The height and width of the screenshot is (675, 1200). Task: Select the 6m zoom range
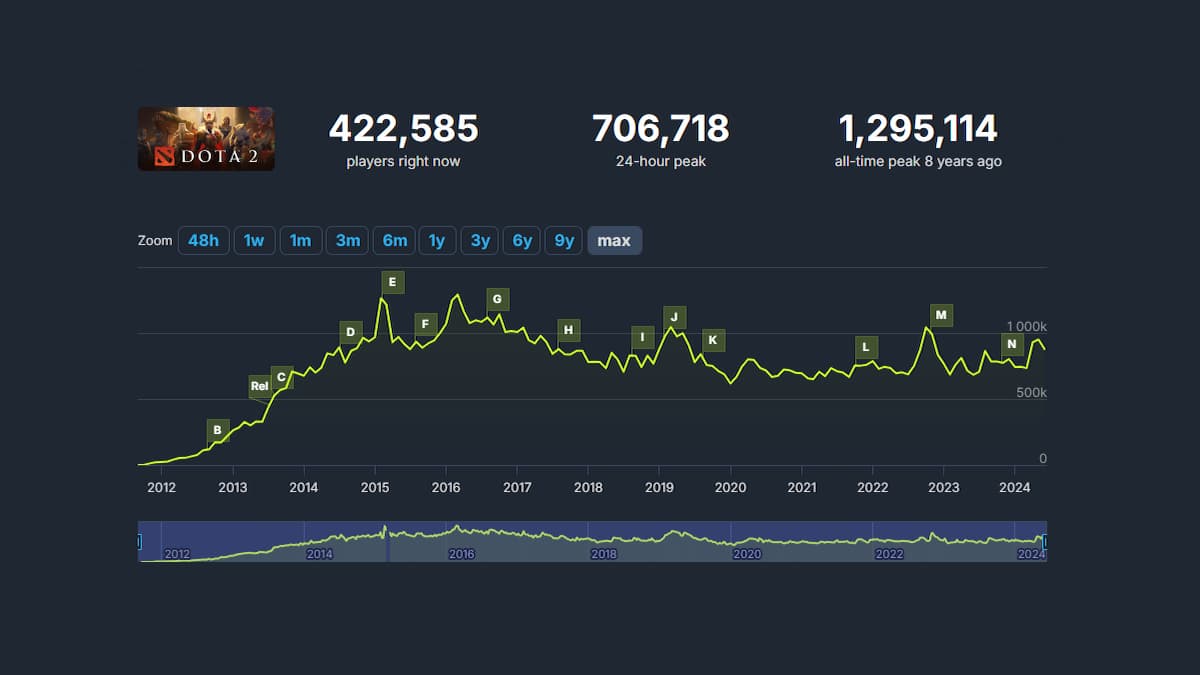coord(394,241)
